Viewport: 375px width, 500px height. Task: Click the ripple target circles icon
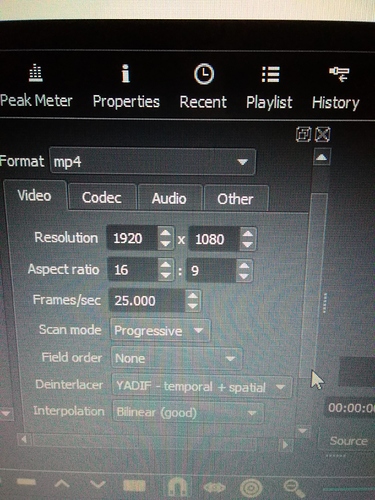(x=251, y=488)
